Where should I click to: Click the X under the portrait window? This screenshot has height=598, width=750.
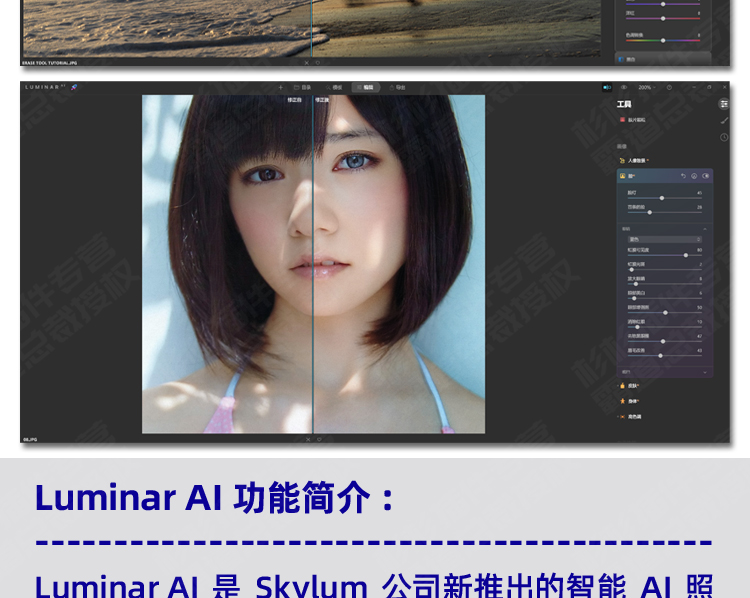point(308,439)
